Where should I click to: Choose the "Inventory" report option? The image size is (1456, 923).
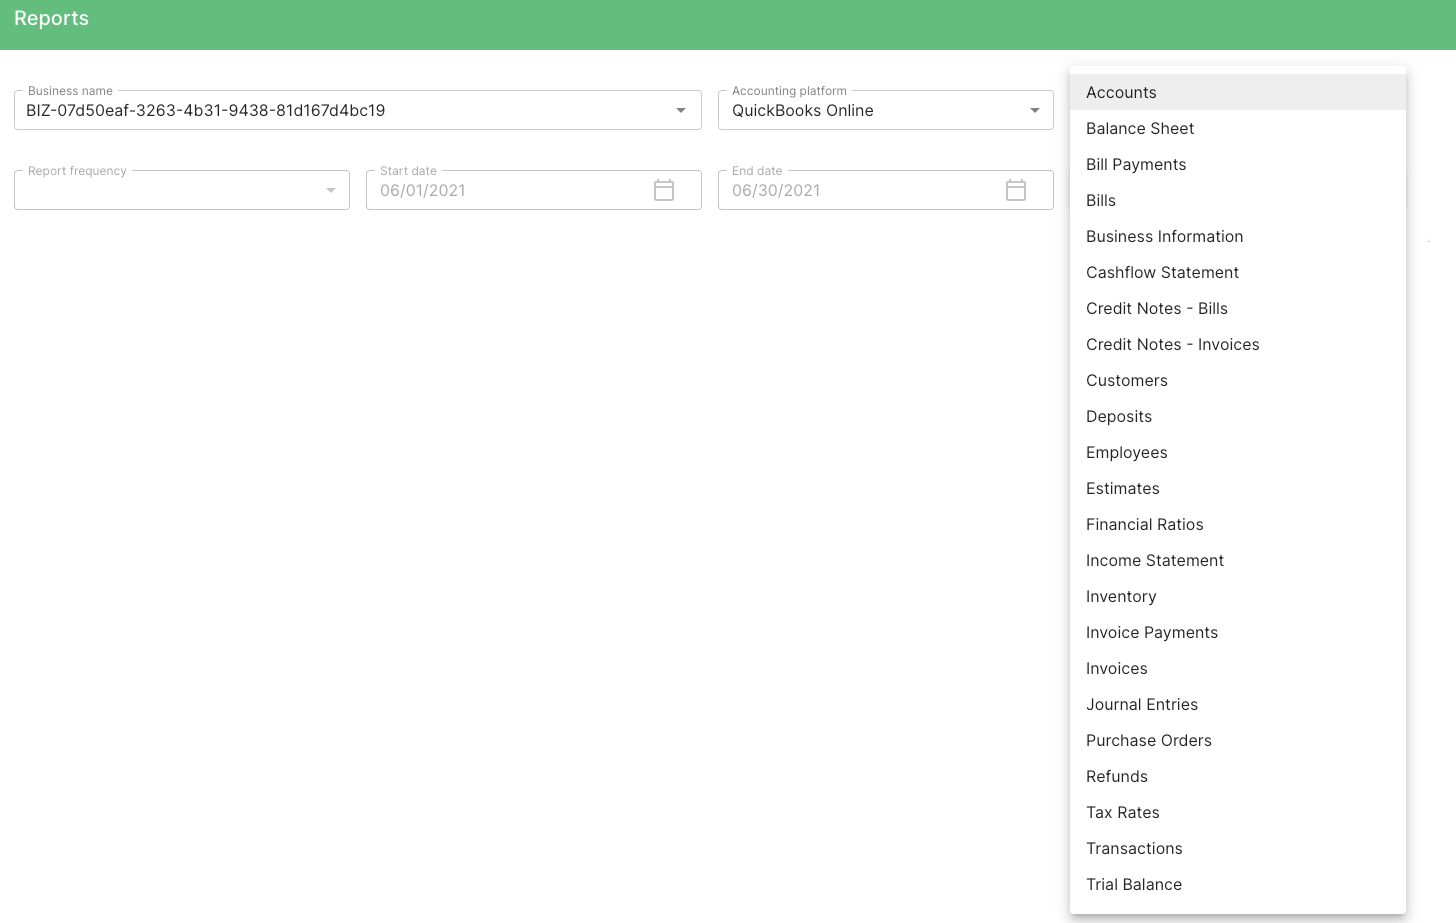coord(1121,596)
